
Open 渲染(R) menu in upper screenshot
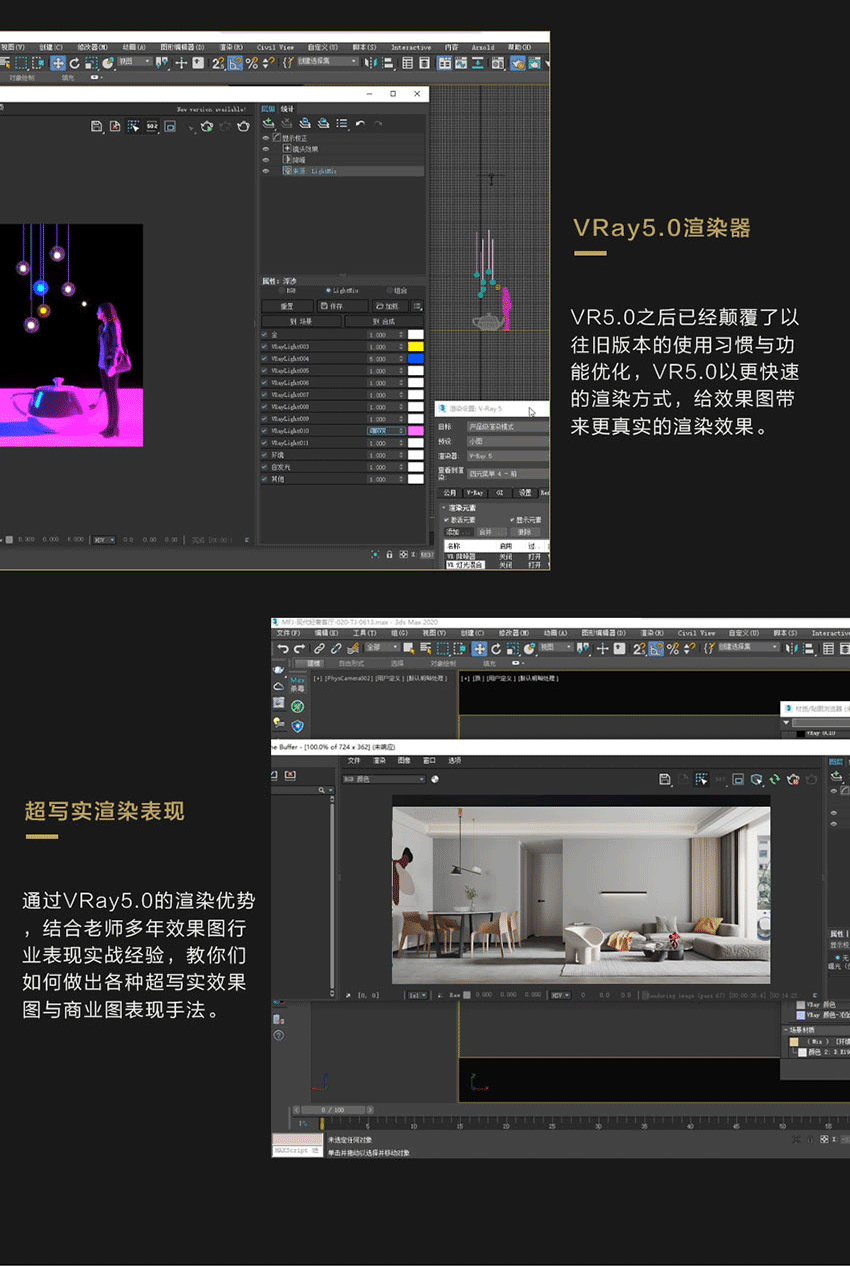(x=231, y=47)
